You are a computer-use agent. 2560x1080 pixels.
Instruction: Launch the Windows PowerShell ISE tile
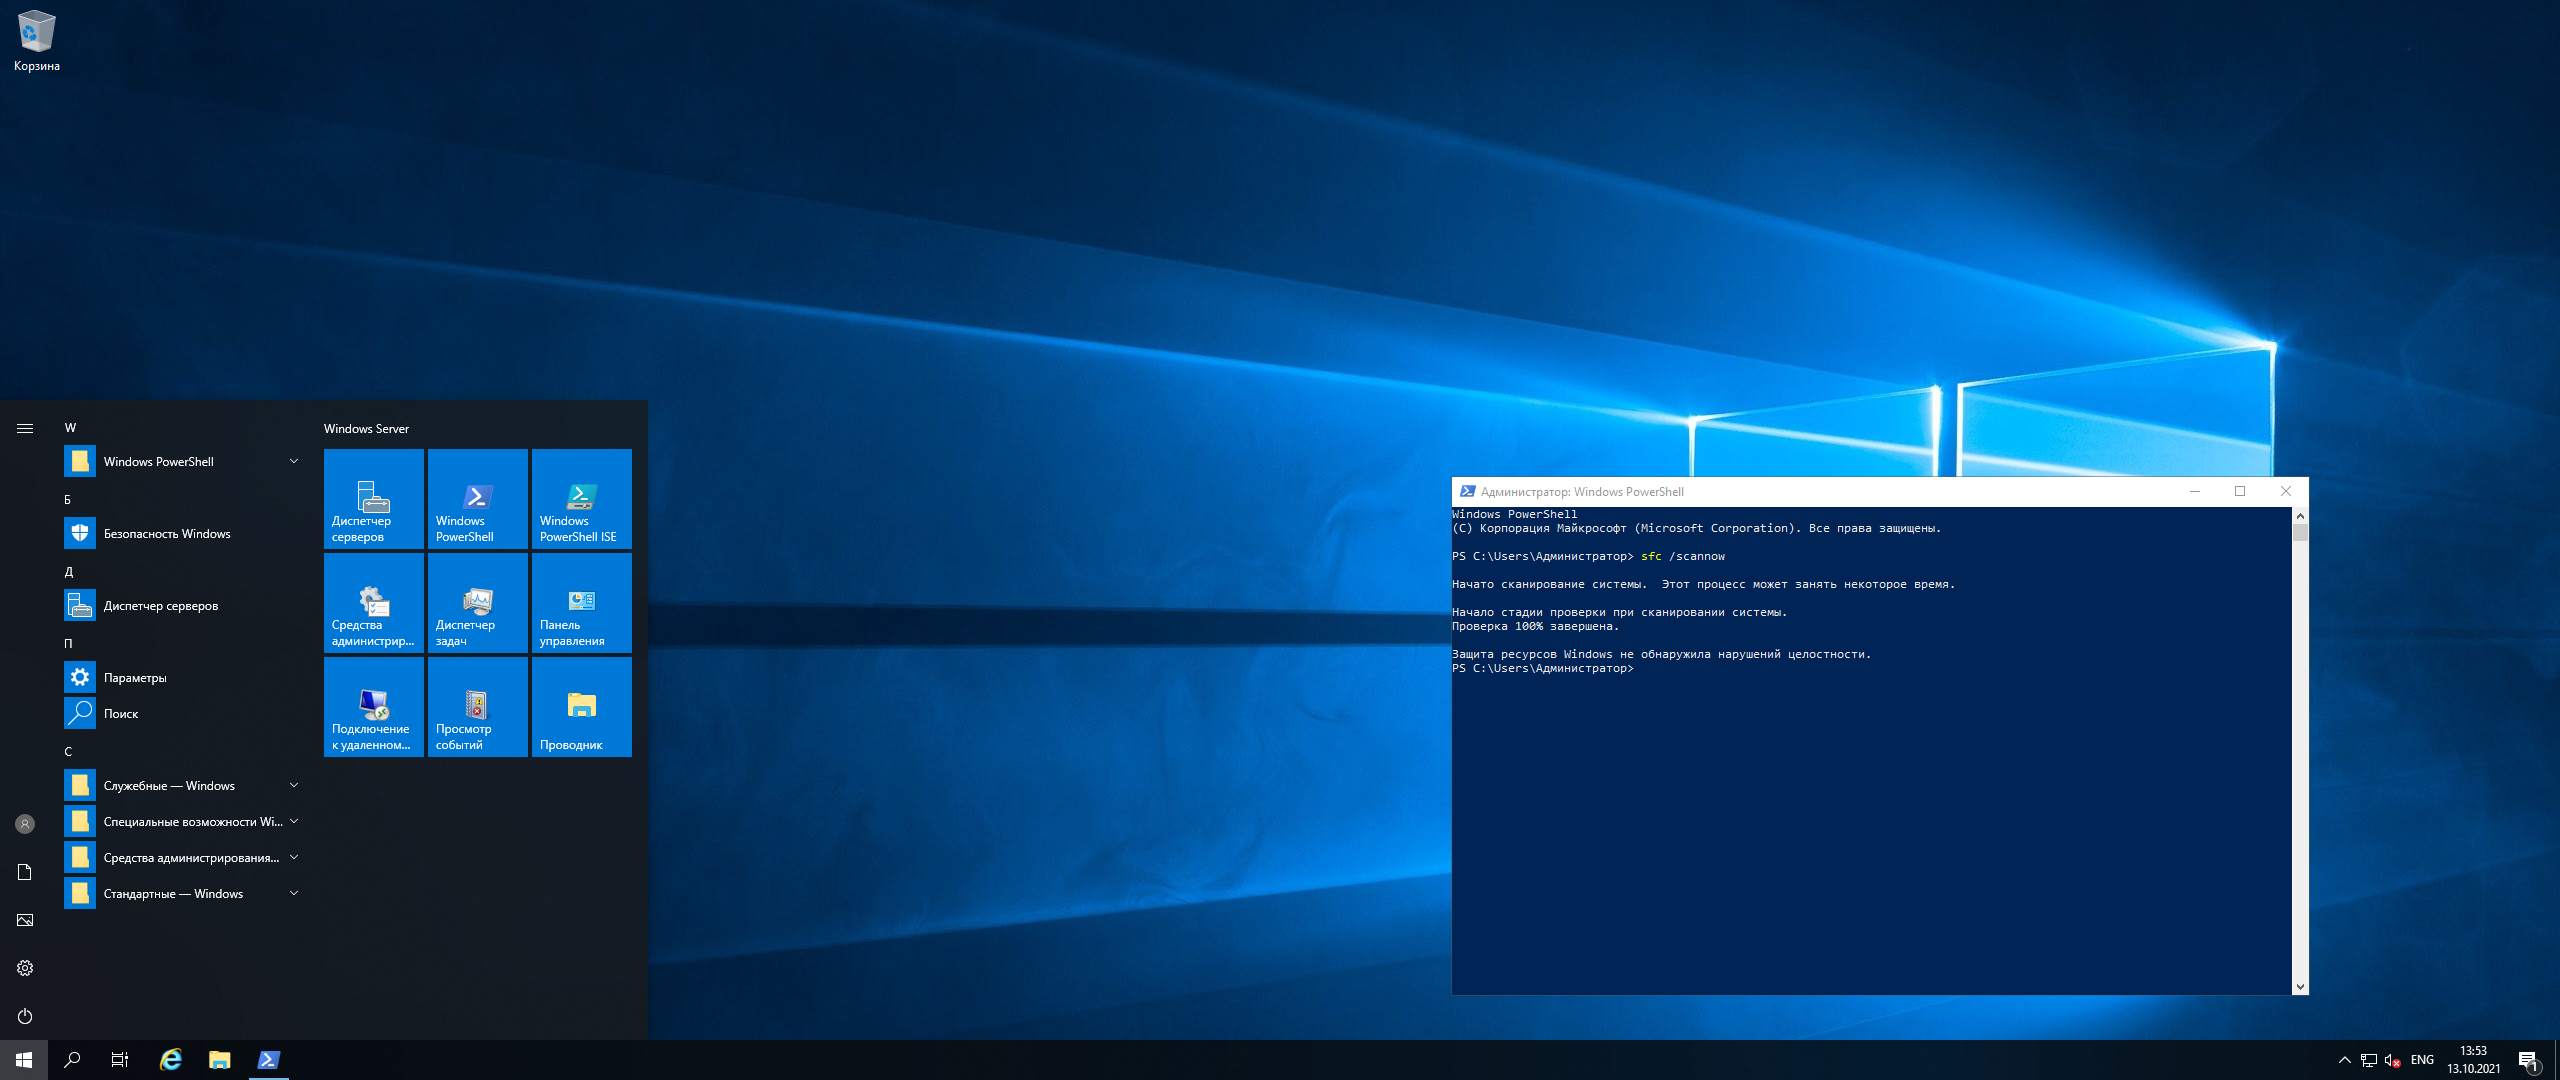tap(582, 498)
